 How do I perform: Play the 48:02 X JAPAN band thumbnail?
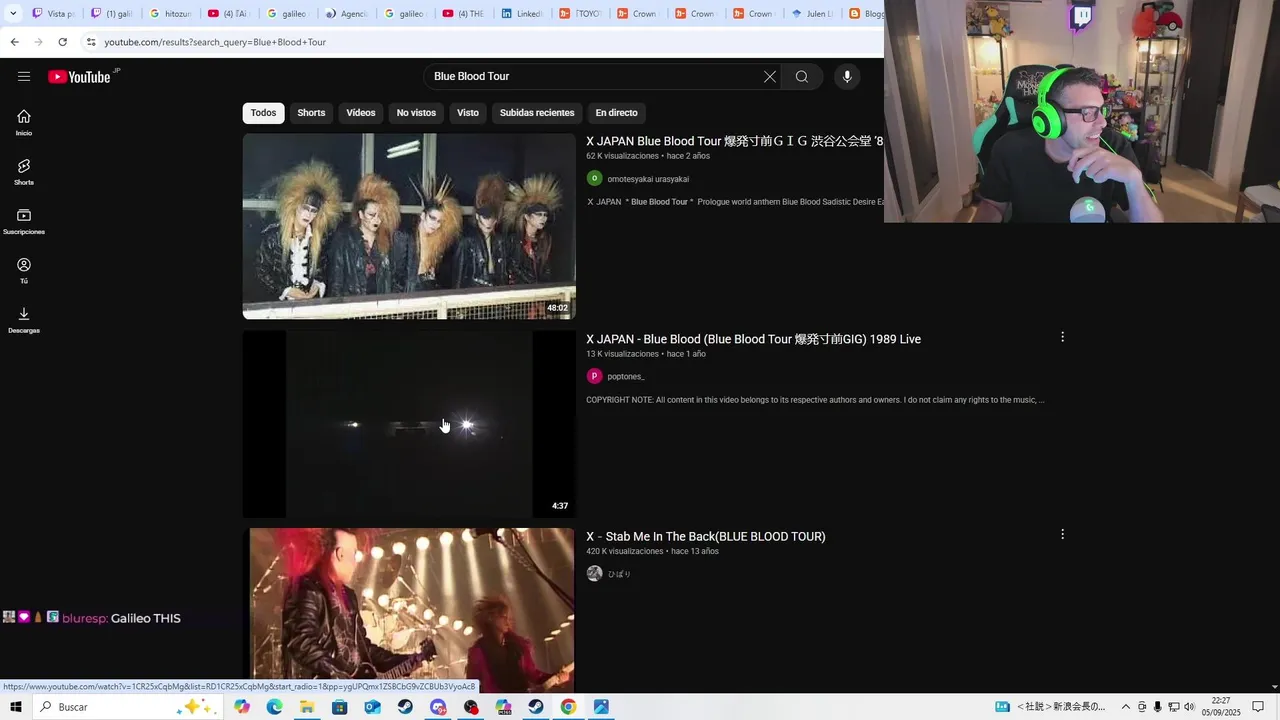pos(409,226)
